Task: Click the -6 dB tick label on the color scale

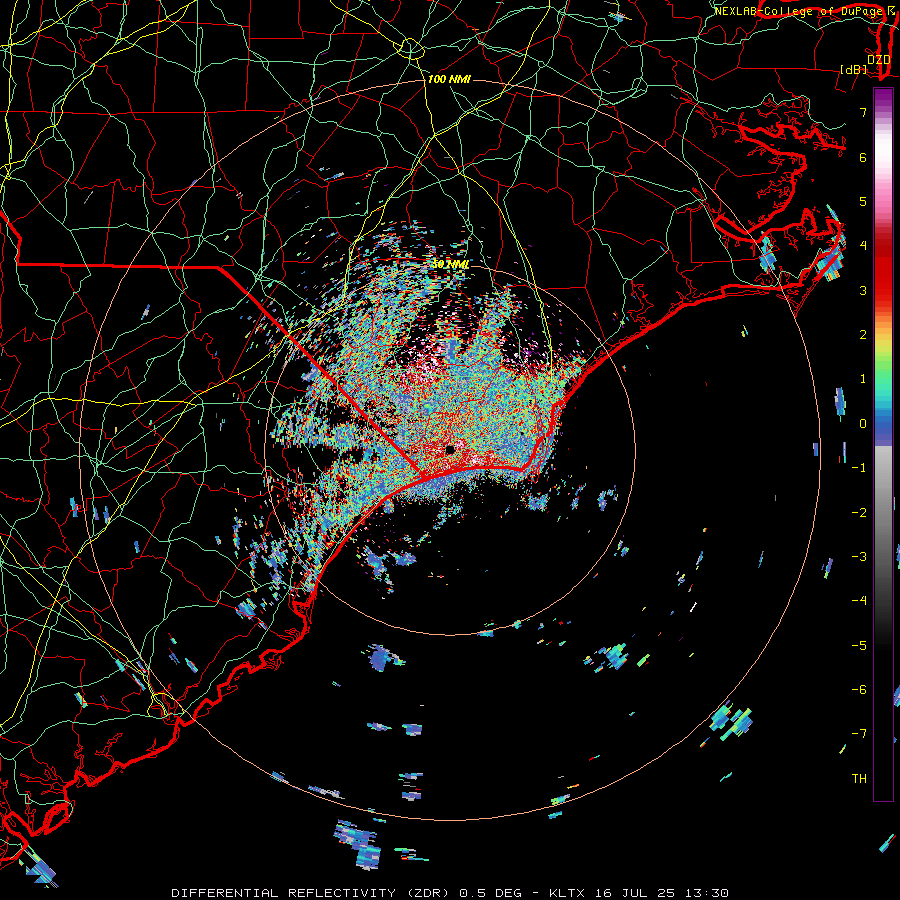Action: pos(859,690)
